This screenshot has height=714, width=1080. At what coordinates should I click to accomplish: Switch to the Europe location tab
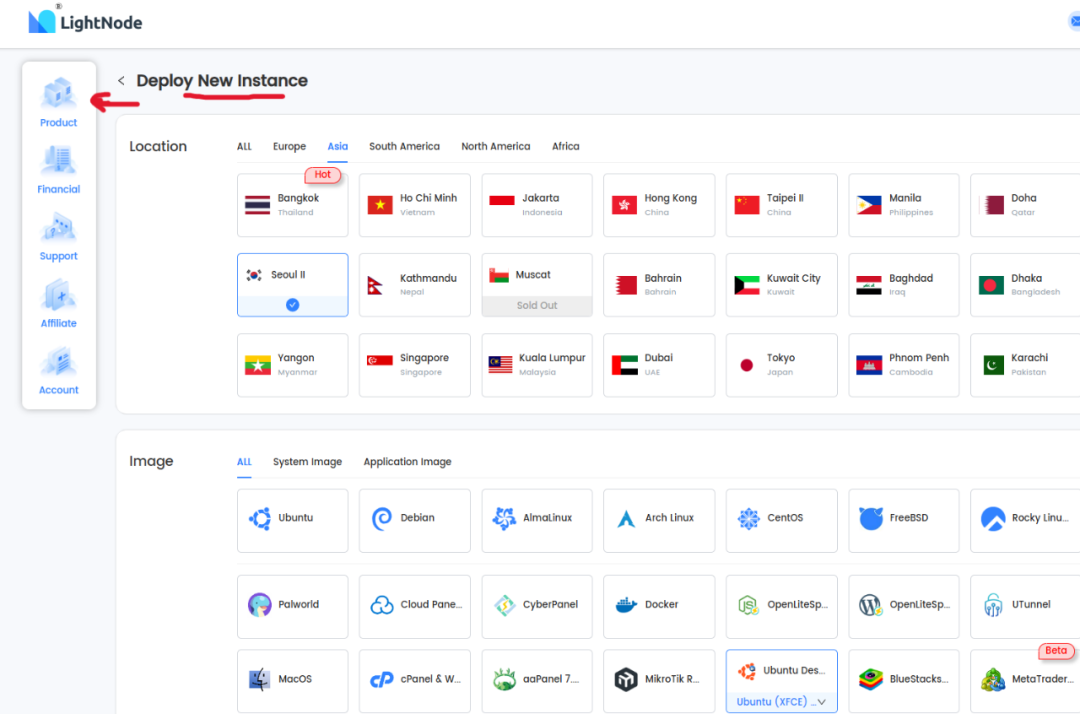tap(289, 146)
